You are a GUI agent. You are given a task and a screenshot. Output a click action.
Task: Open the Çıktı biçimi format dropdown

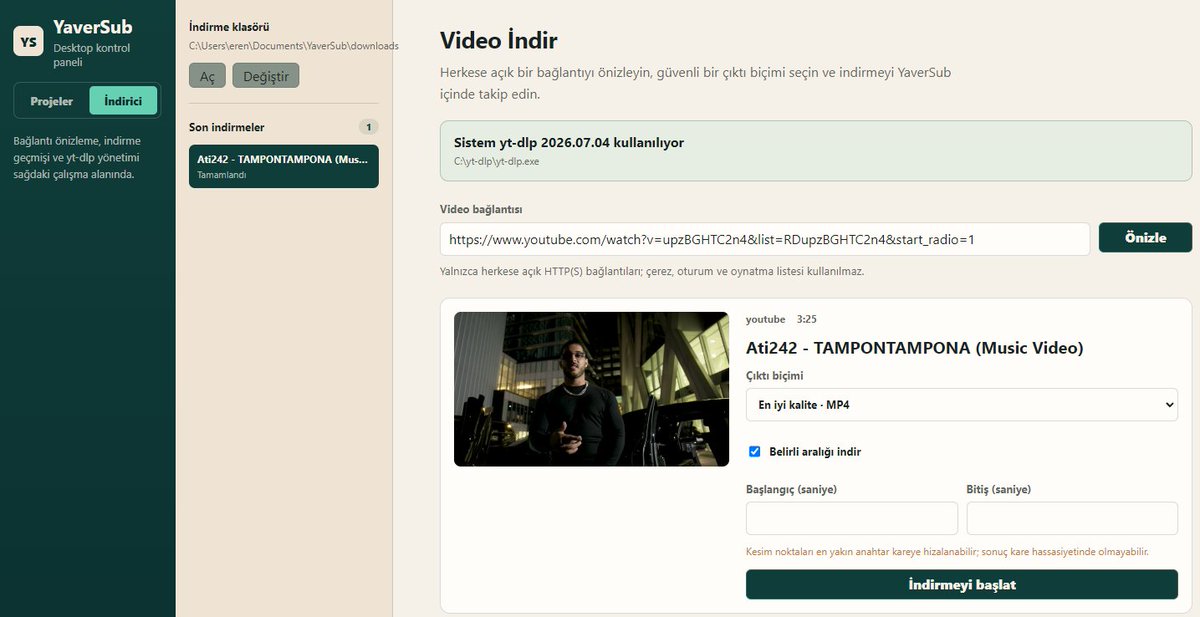coord(962,405)
